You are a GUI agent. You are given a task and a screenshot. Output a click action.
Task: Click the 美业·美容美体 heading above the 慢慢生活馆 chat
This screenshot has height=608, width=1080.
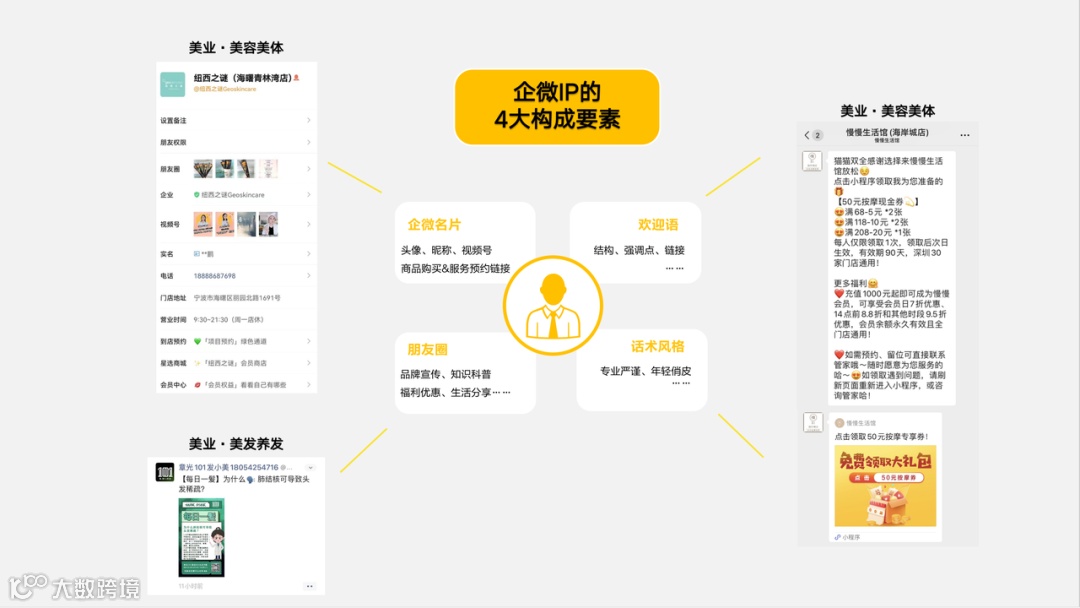tap(887, 111)
